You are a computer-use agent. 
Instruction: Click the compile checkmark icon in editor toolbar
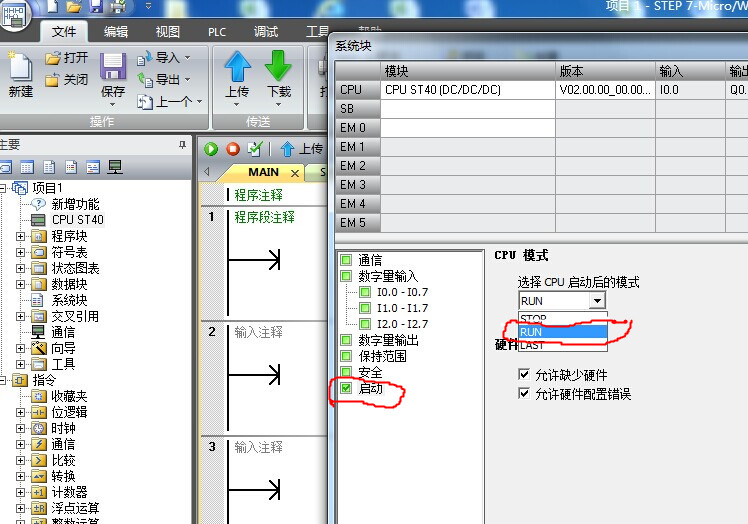coord(255,149)
